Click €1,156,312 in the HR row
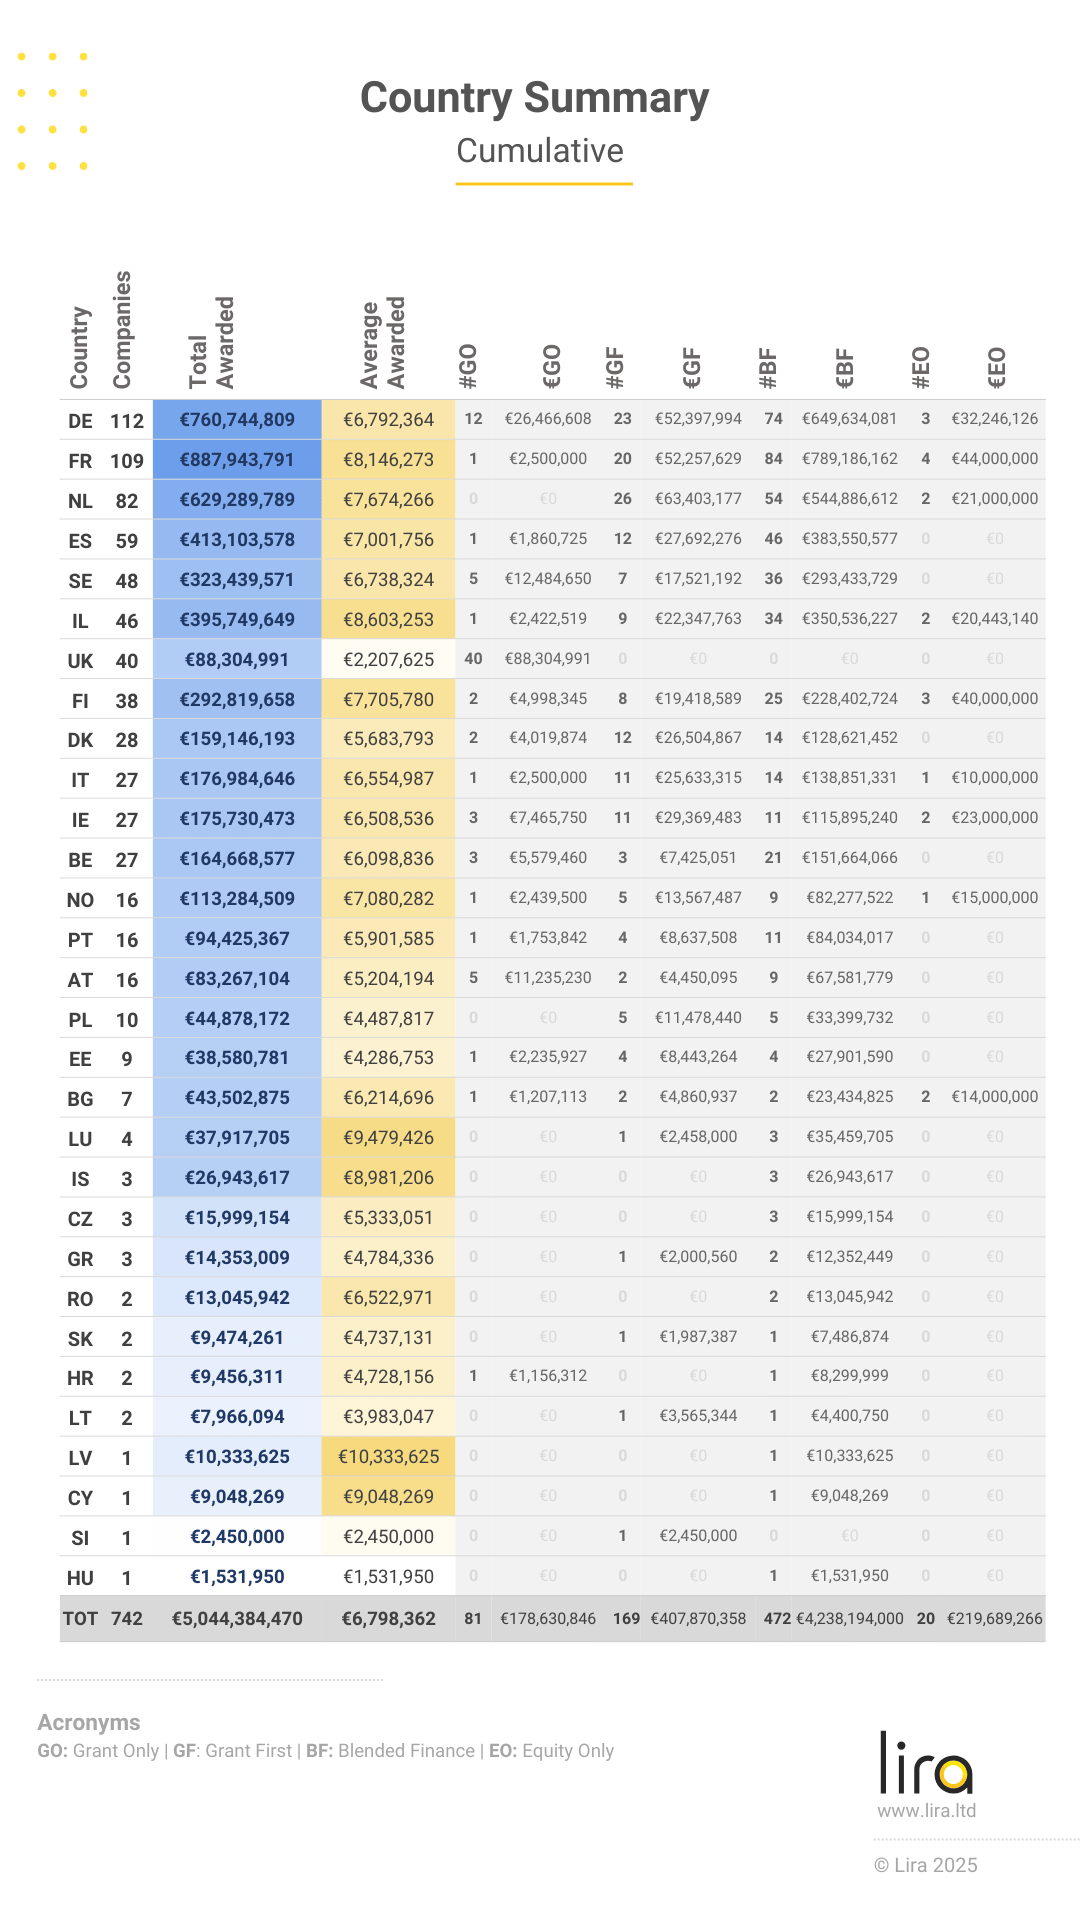1080x1920 pixels. click(x=548, y=1376)
